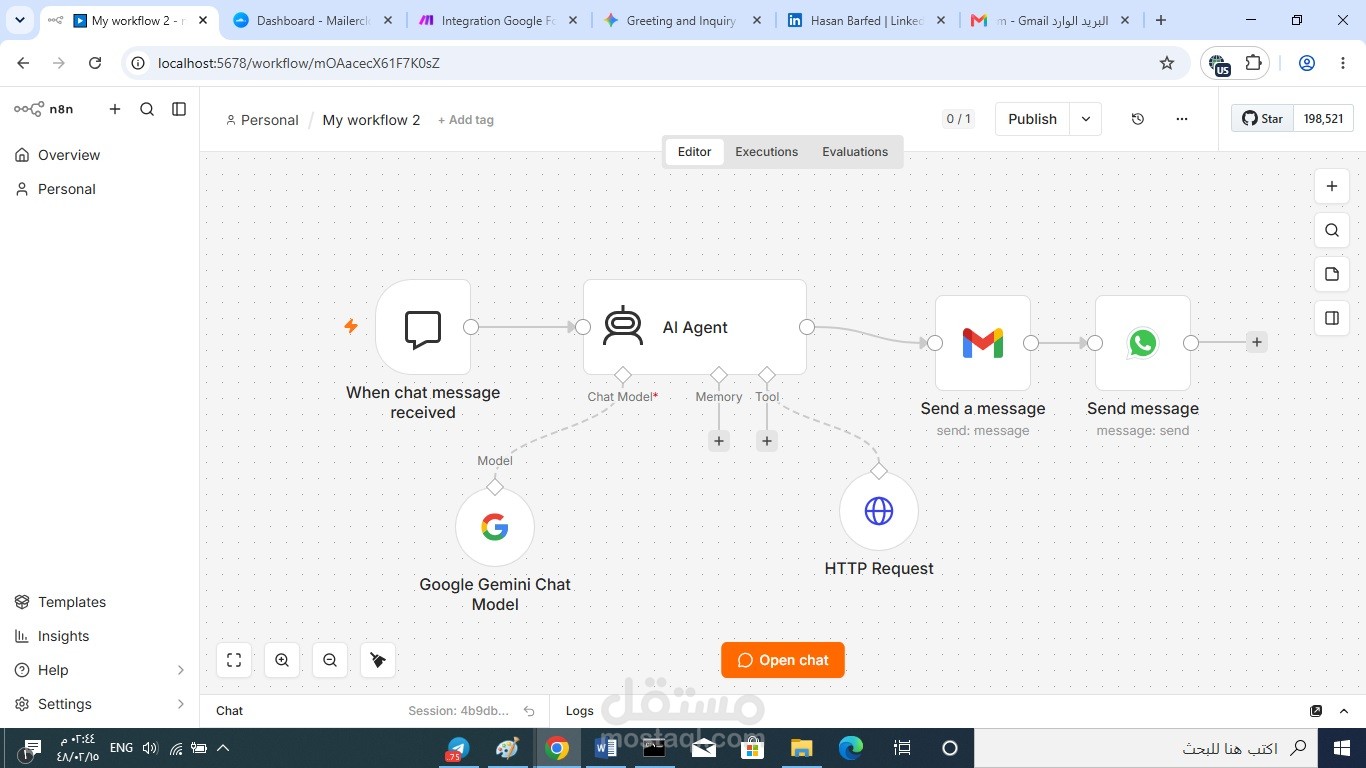Click the Logs panel header label
The width and height of the screenshot is (1366, 768).
580,711
